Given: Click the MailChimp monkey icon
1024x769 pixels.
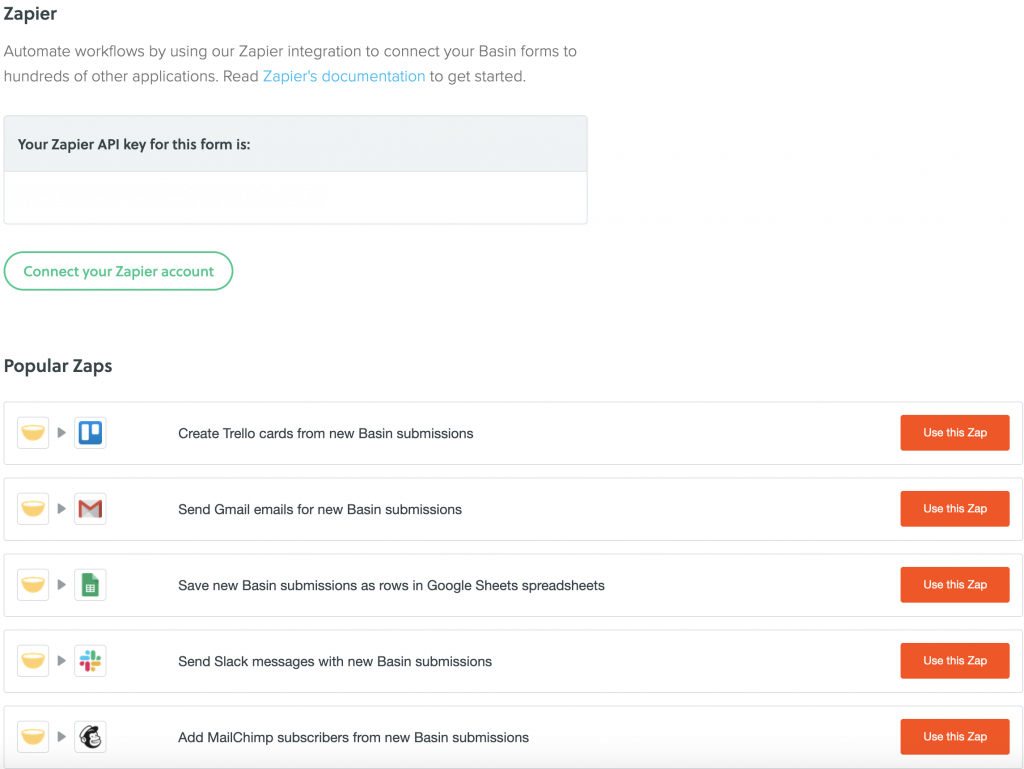Looking at the screenshot, I should (90, 737).
